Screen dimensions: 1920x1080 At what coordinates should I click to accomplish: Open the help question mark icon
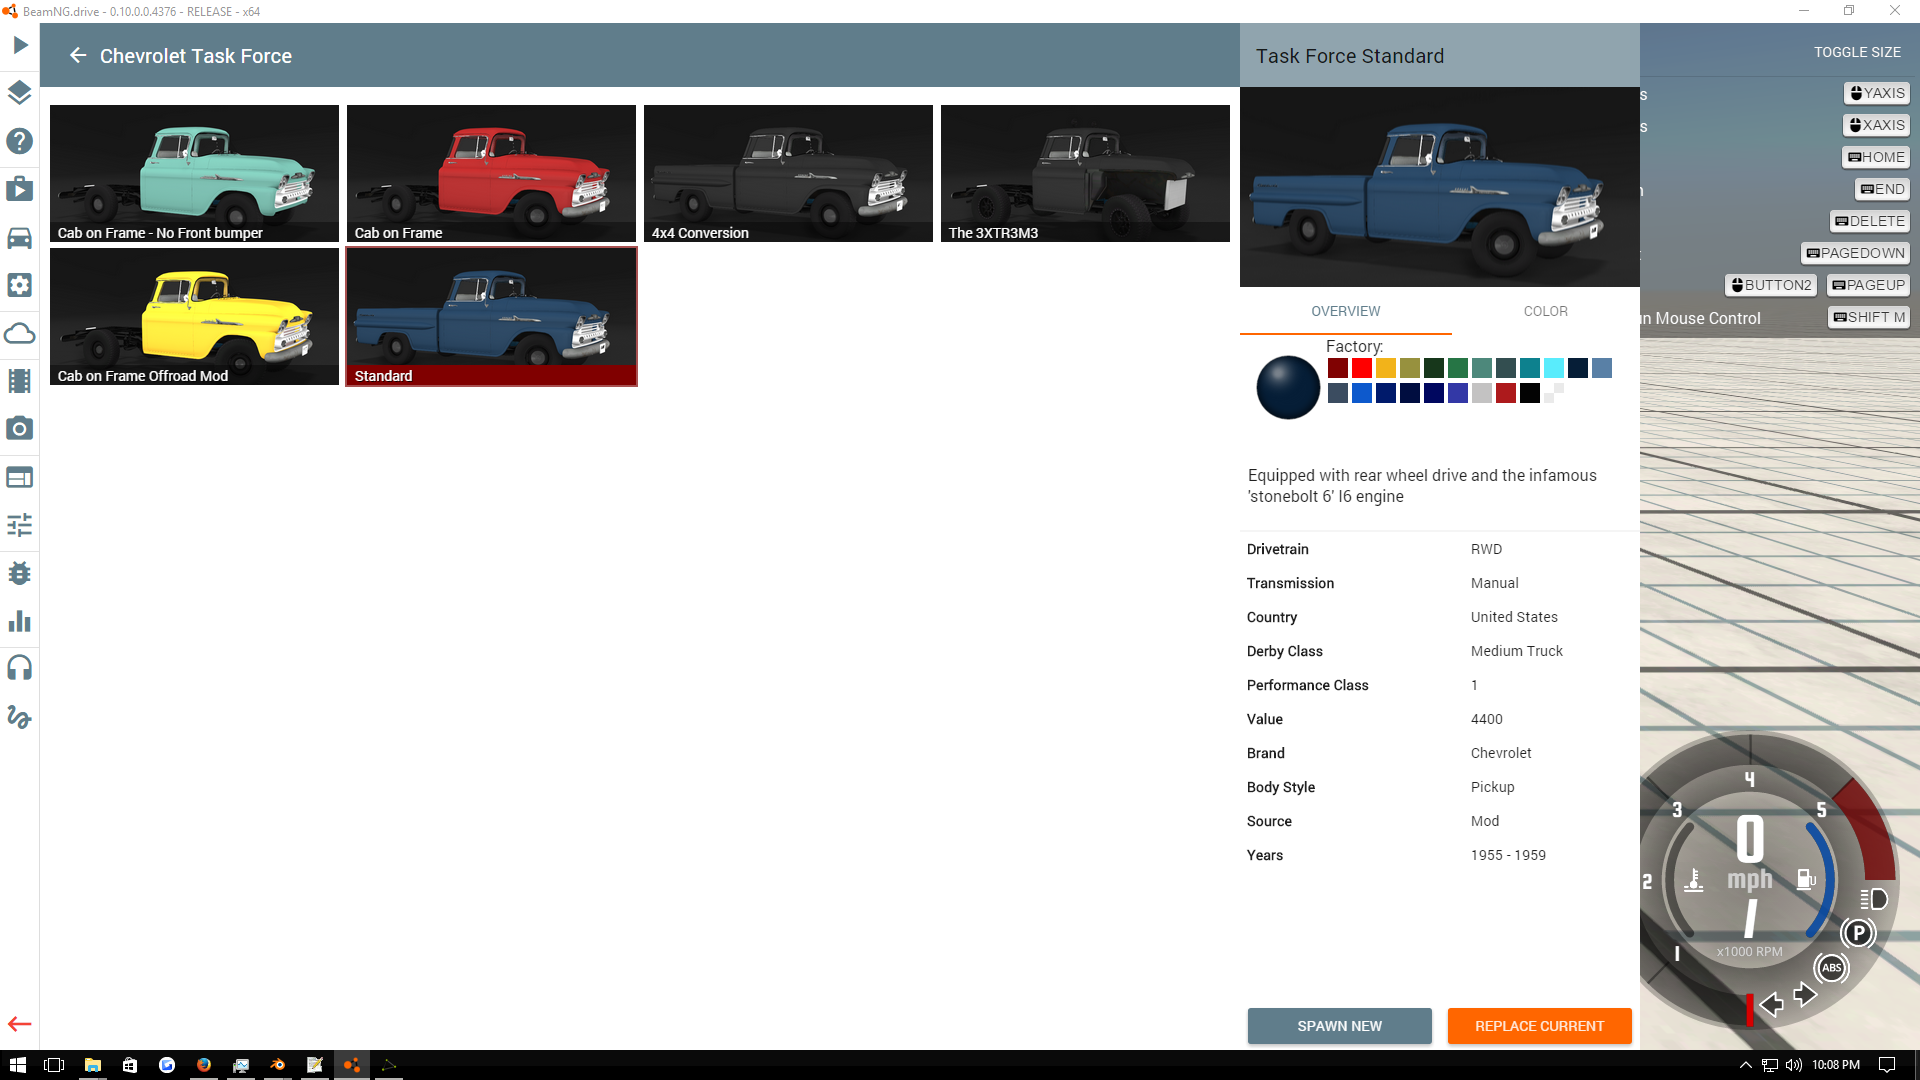point(20,141)
